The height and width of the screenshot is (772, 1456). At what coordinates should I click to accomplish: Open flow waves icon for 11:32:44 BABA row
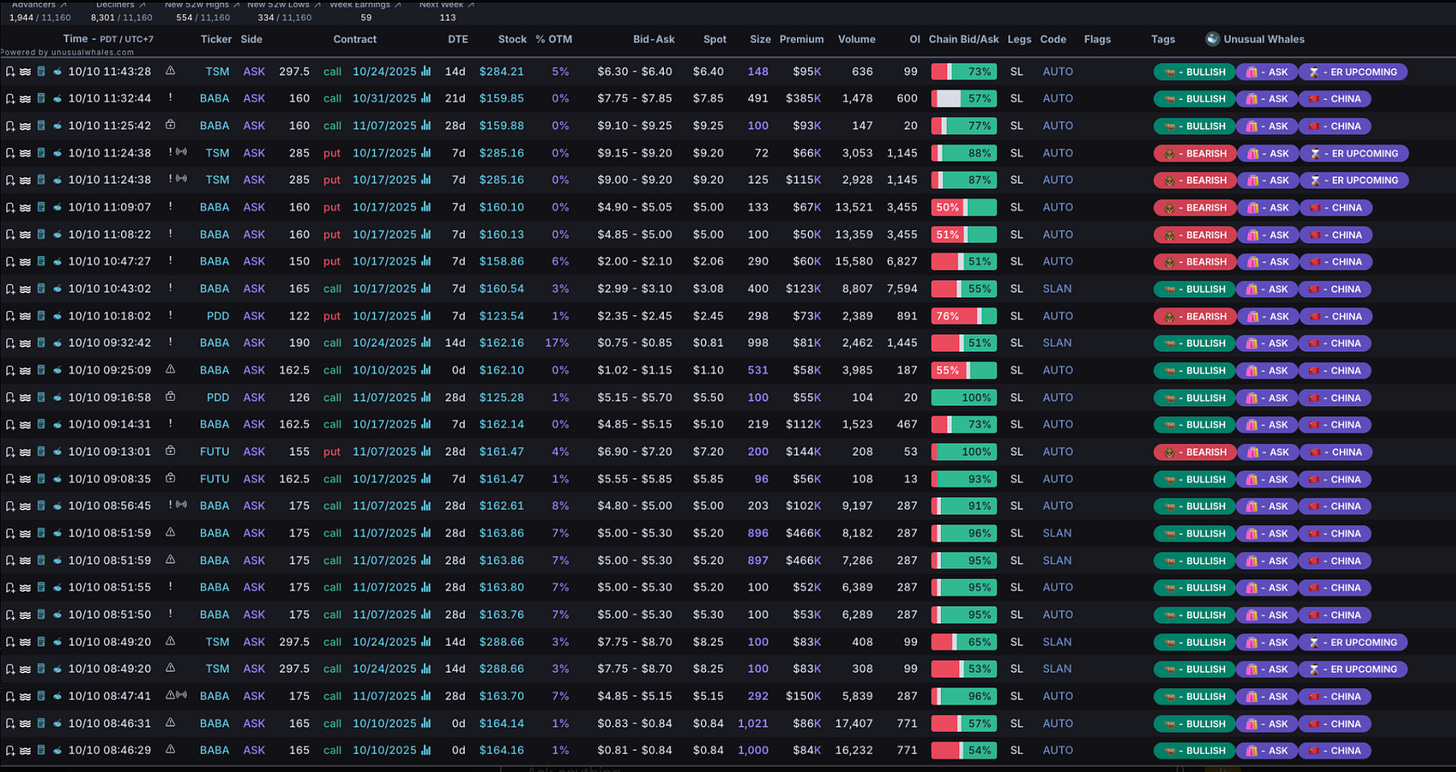(x=25, y=99)
